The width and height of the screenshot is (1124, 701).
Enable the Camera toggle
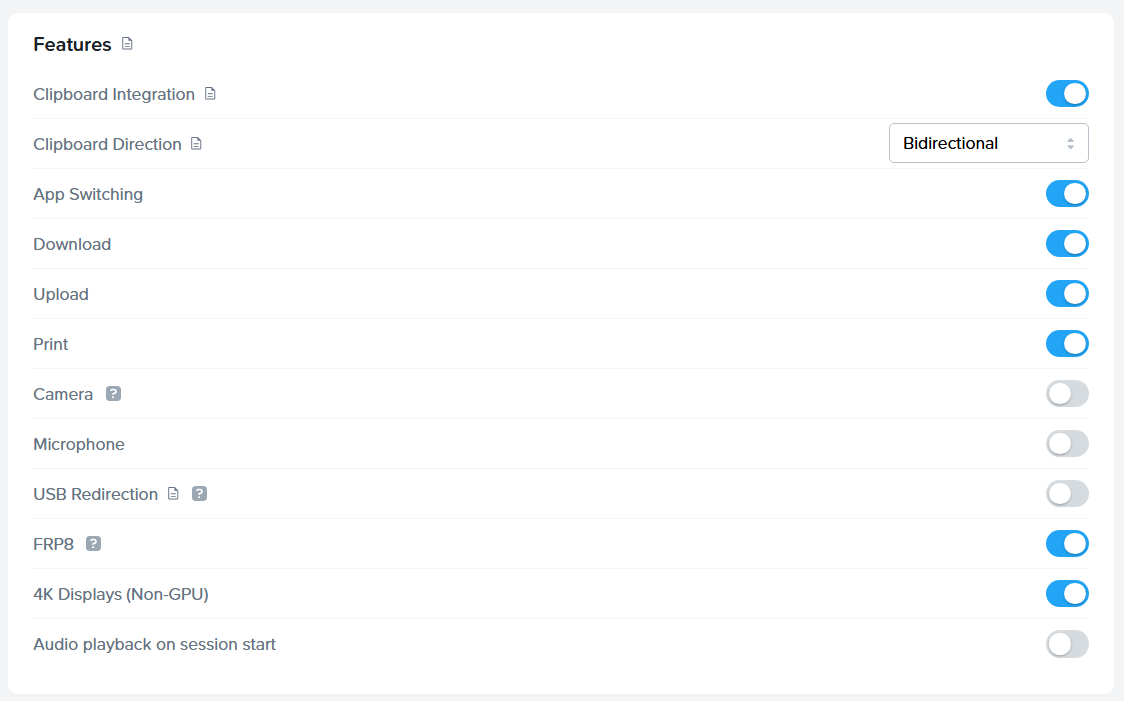click(x=1067, y=394)
